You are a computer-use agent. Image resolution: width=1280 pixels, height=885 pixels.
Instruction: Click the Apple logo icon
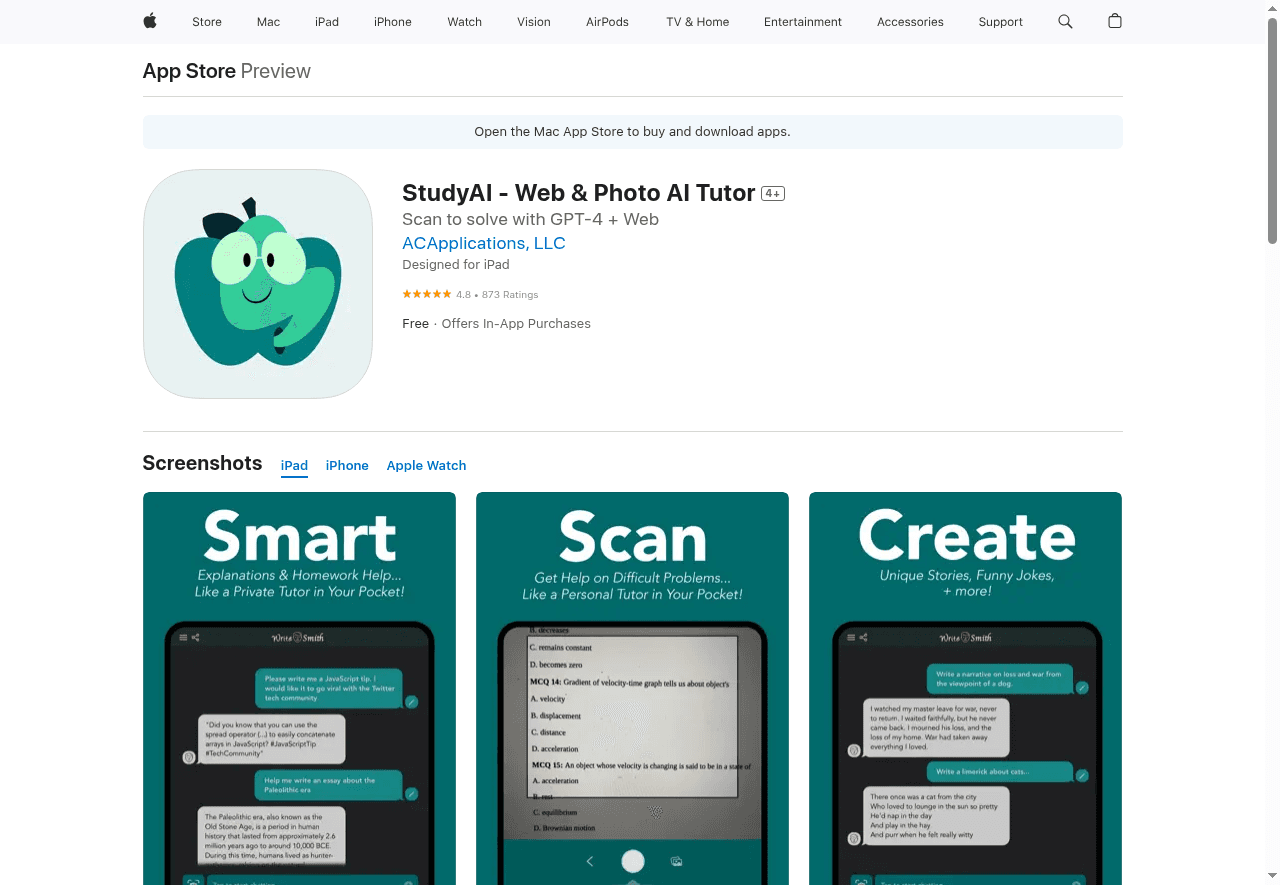(x=150, y=21)
